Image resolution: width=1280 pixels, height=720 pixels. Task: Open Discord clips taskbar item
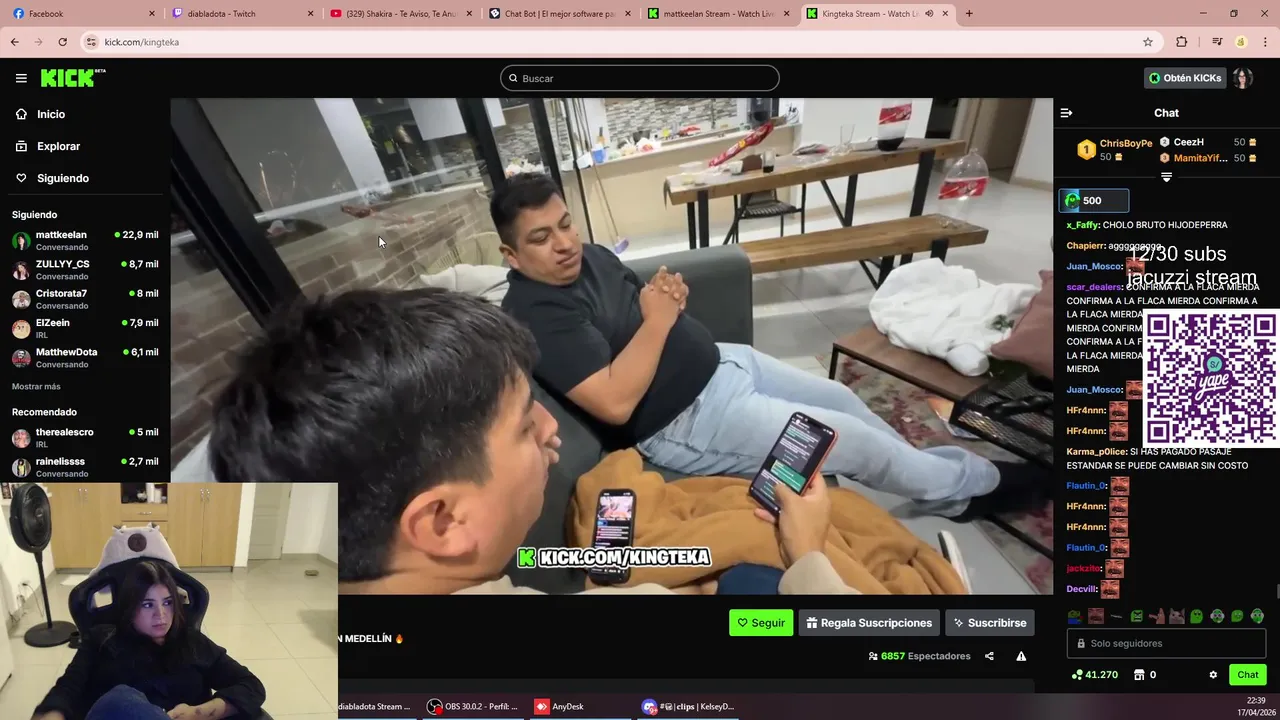pos(688,706)
